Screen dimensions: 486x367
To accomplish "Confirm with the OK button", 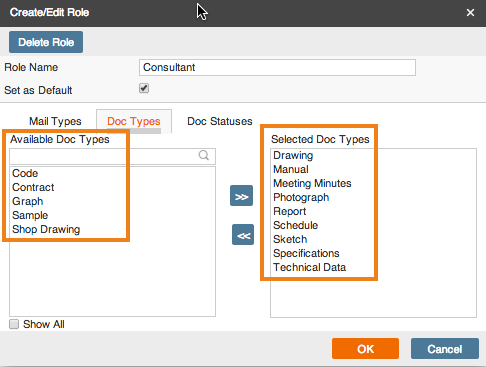I will (x=365, y=349).
